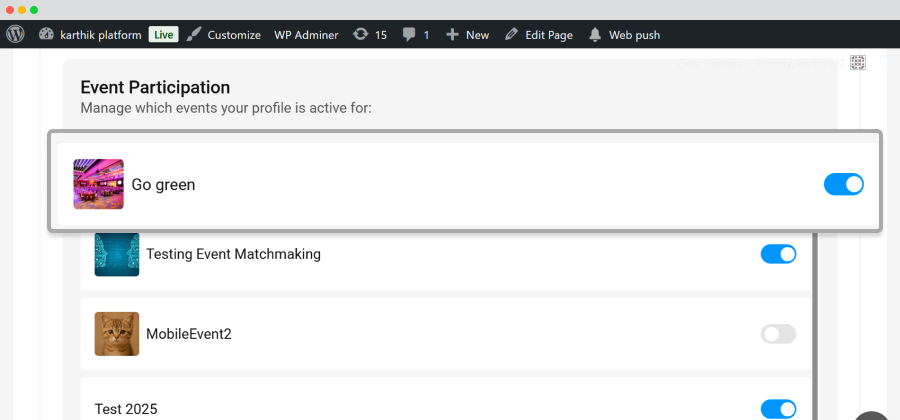Viewport: 900px width, 420px height.
Task: Click Testing Event Matchmaking thumbnail image
Action: (117, 254)
